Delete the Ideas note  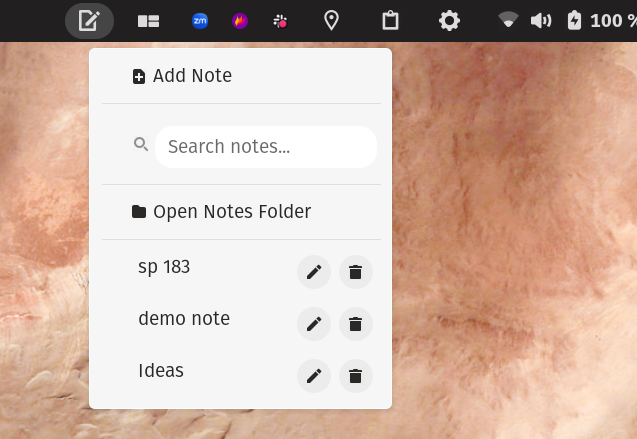tap(355, 376)
